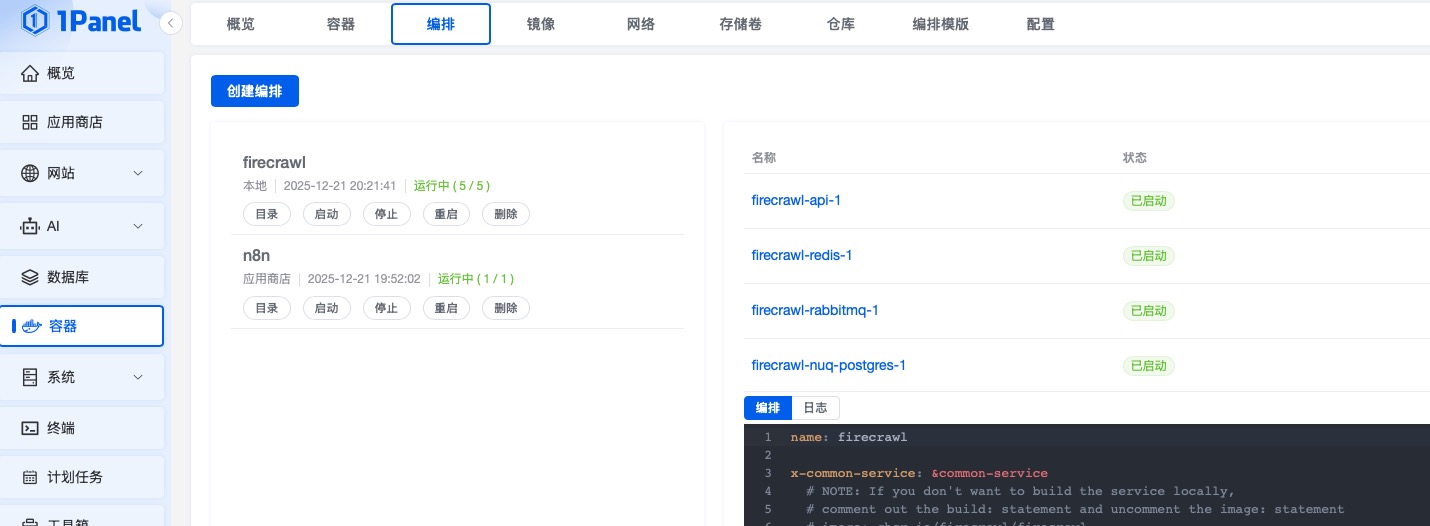Open the firecrawl-nuq-postgres-1 container link
This screenshot has width=1430, height=526.
click(x=829, y=365)
